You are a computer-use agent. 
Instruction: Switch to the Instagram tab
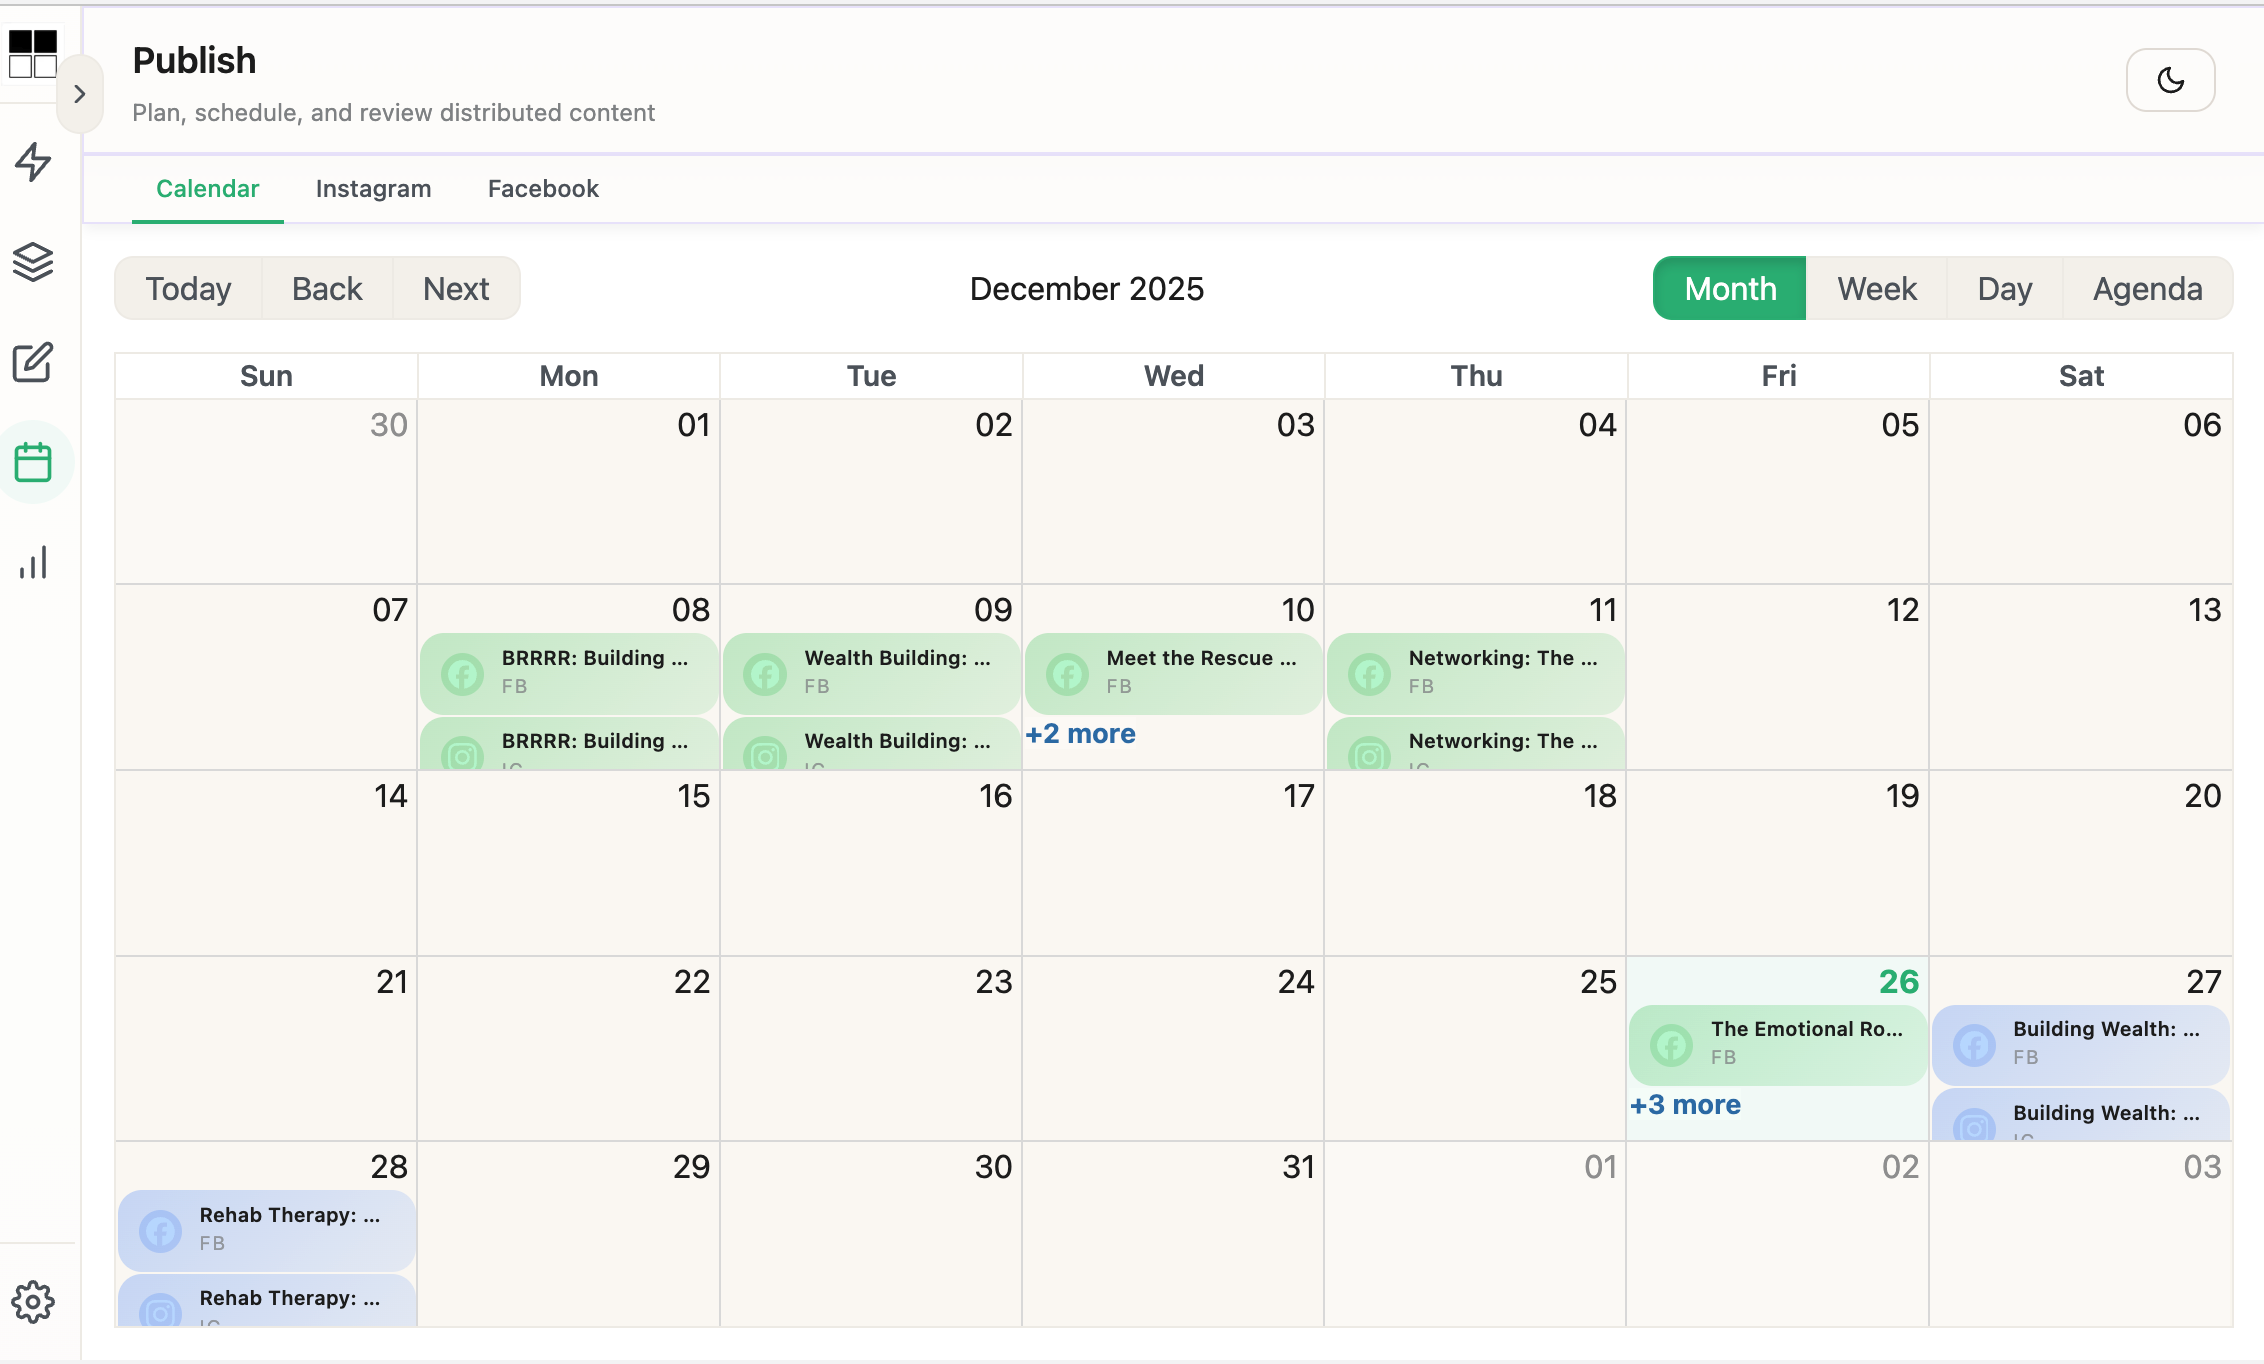pos(372,188)
